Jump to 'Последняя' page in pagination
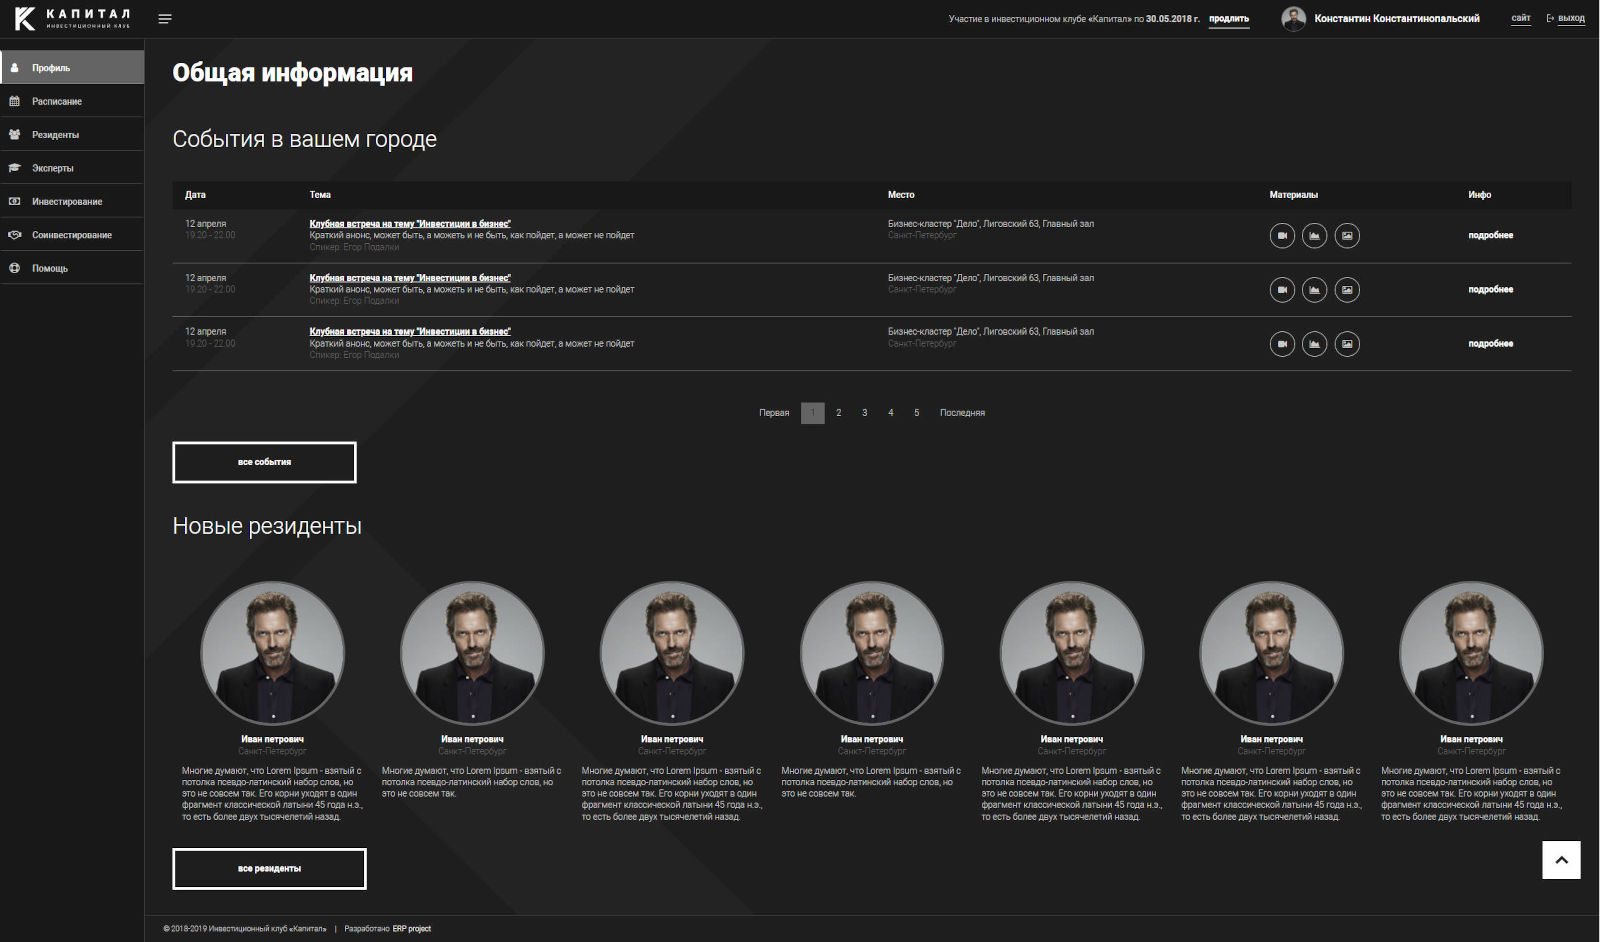Screen dimensions: 1600x942 [x=962, y=413]
